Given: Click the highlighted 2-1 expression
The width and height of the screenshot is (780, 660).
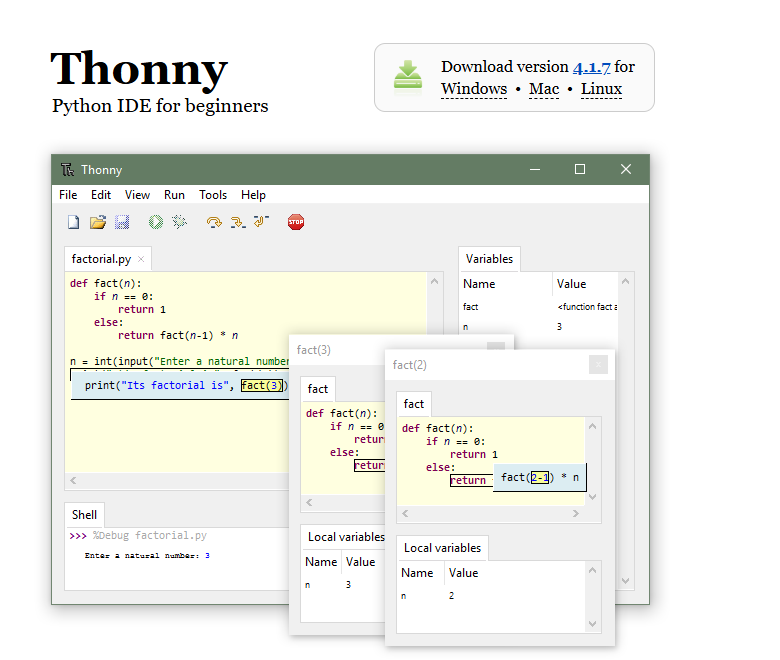Looking at the screenshot, I should [x=540, y=478].
